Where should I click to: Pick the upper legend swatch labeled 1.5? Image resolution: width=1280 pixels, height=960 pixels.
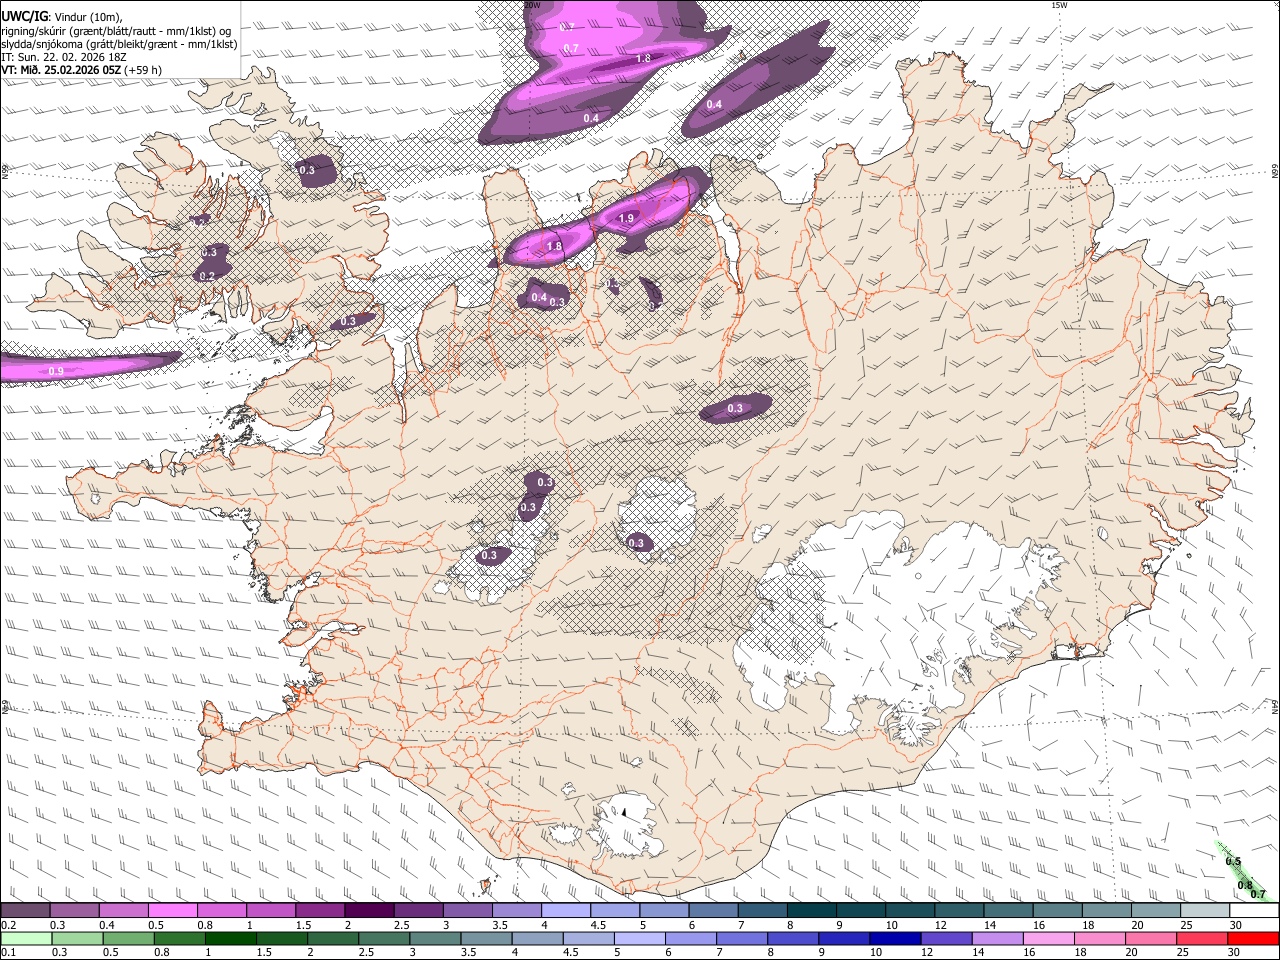click(320, 911)
